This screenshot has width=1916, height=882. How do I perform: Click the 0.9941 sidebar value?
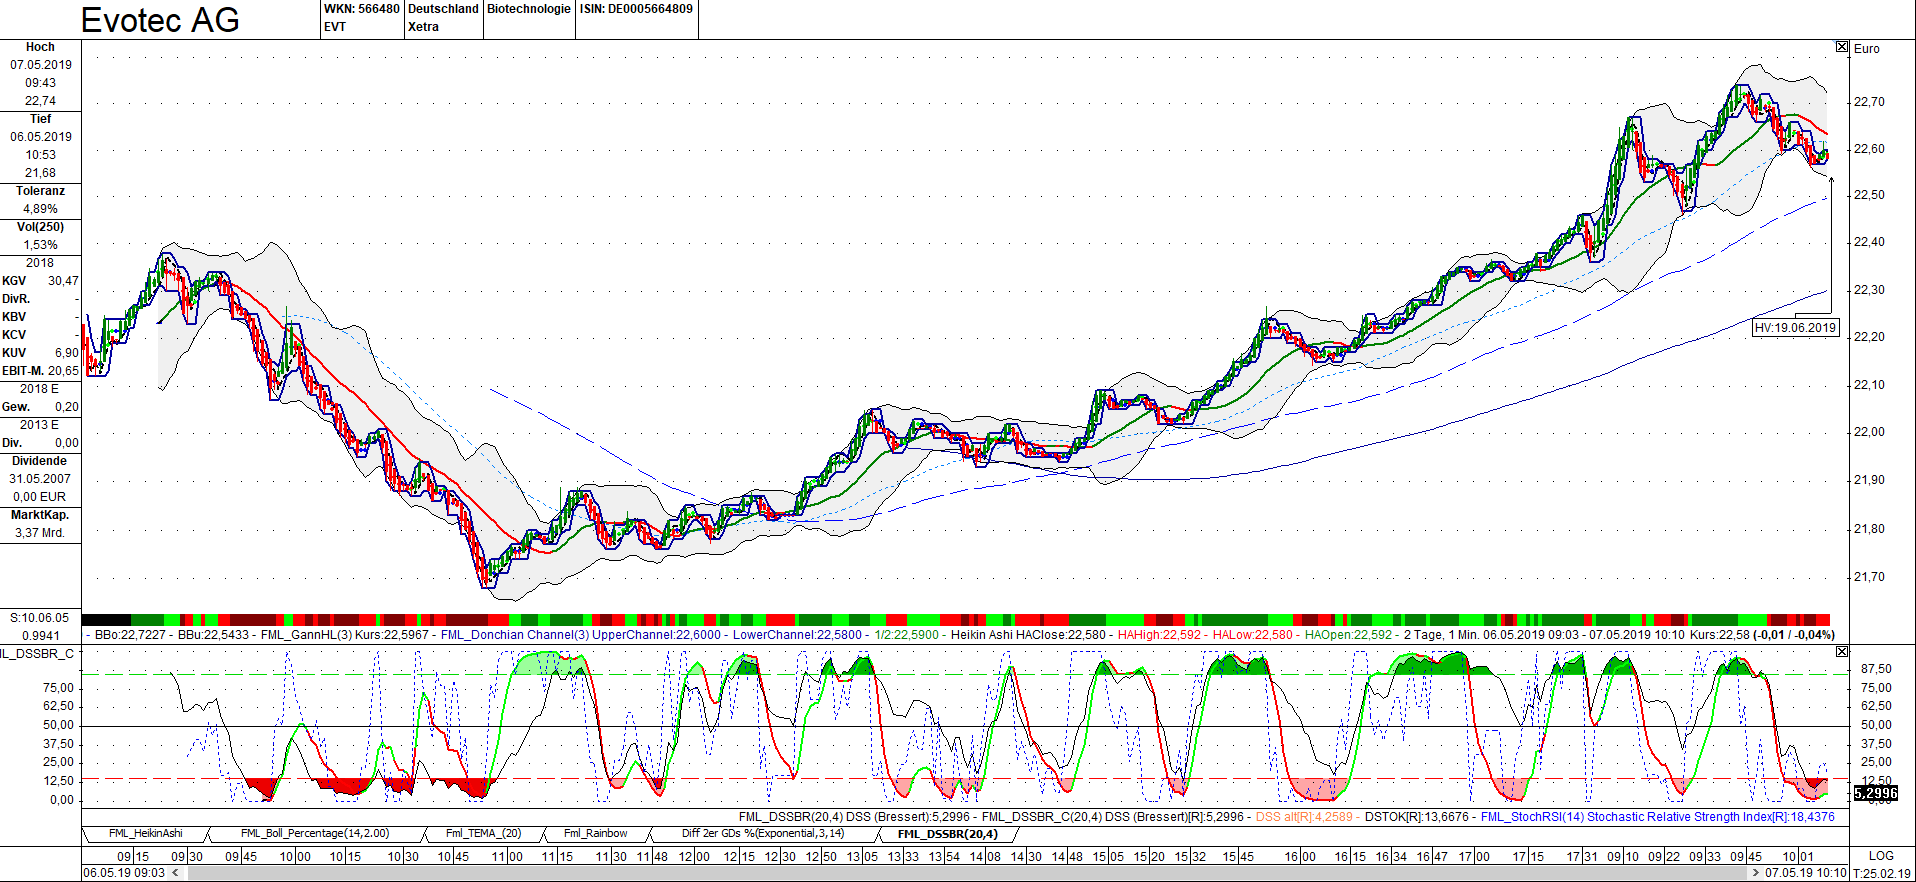point(41,636)
